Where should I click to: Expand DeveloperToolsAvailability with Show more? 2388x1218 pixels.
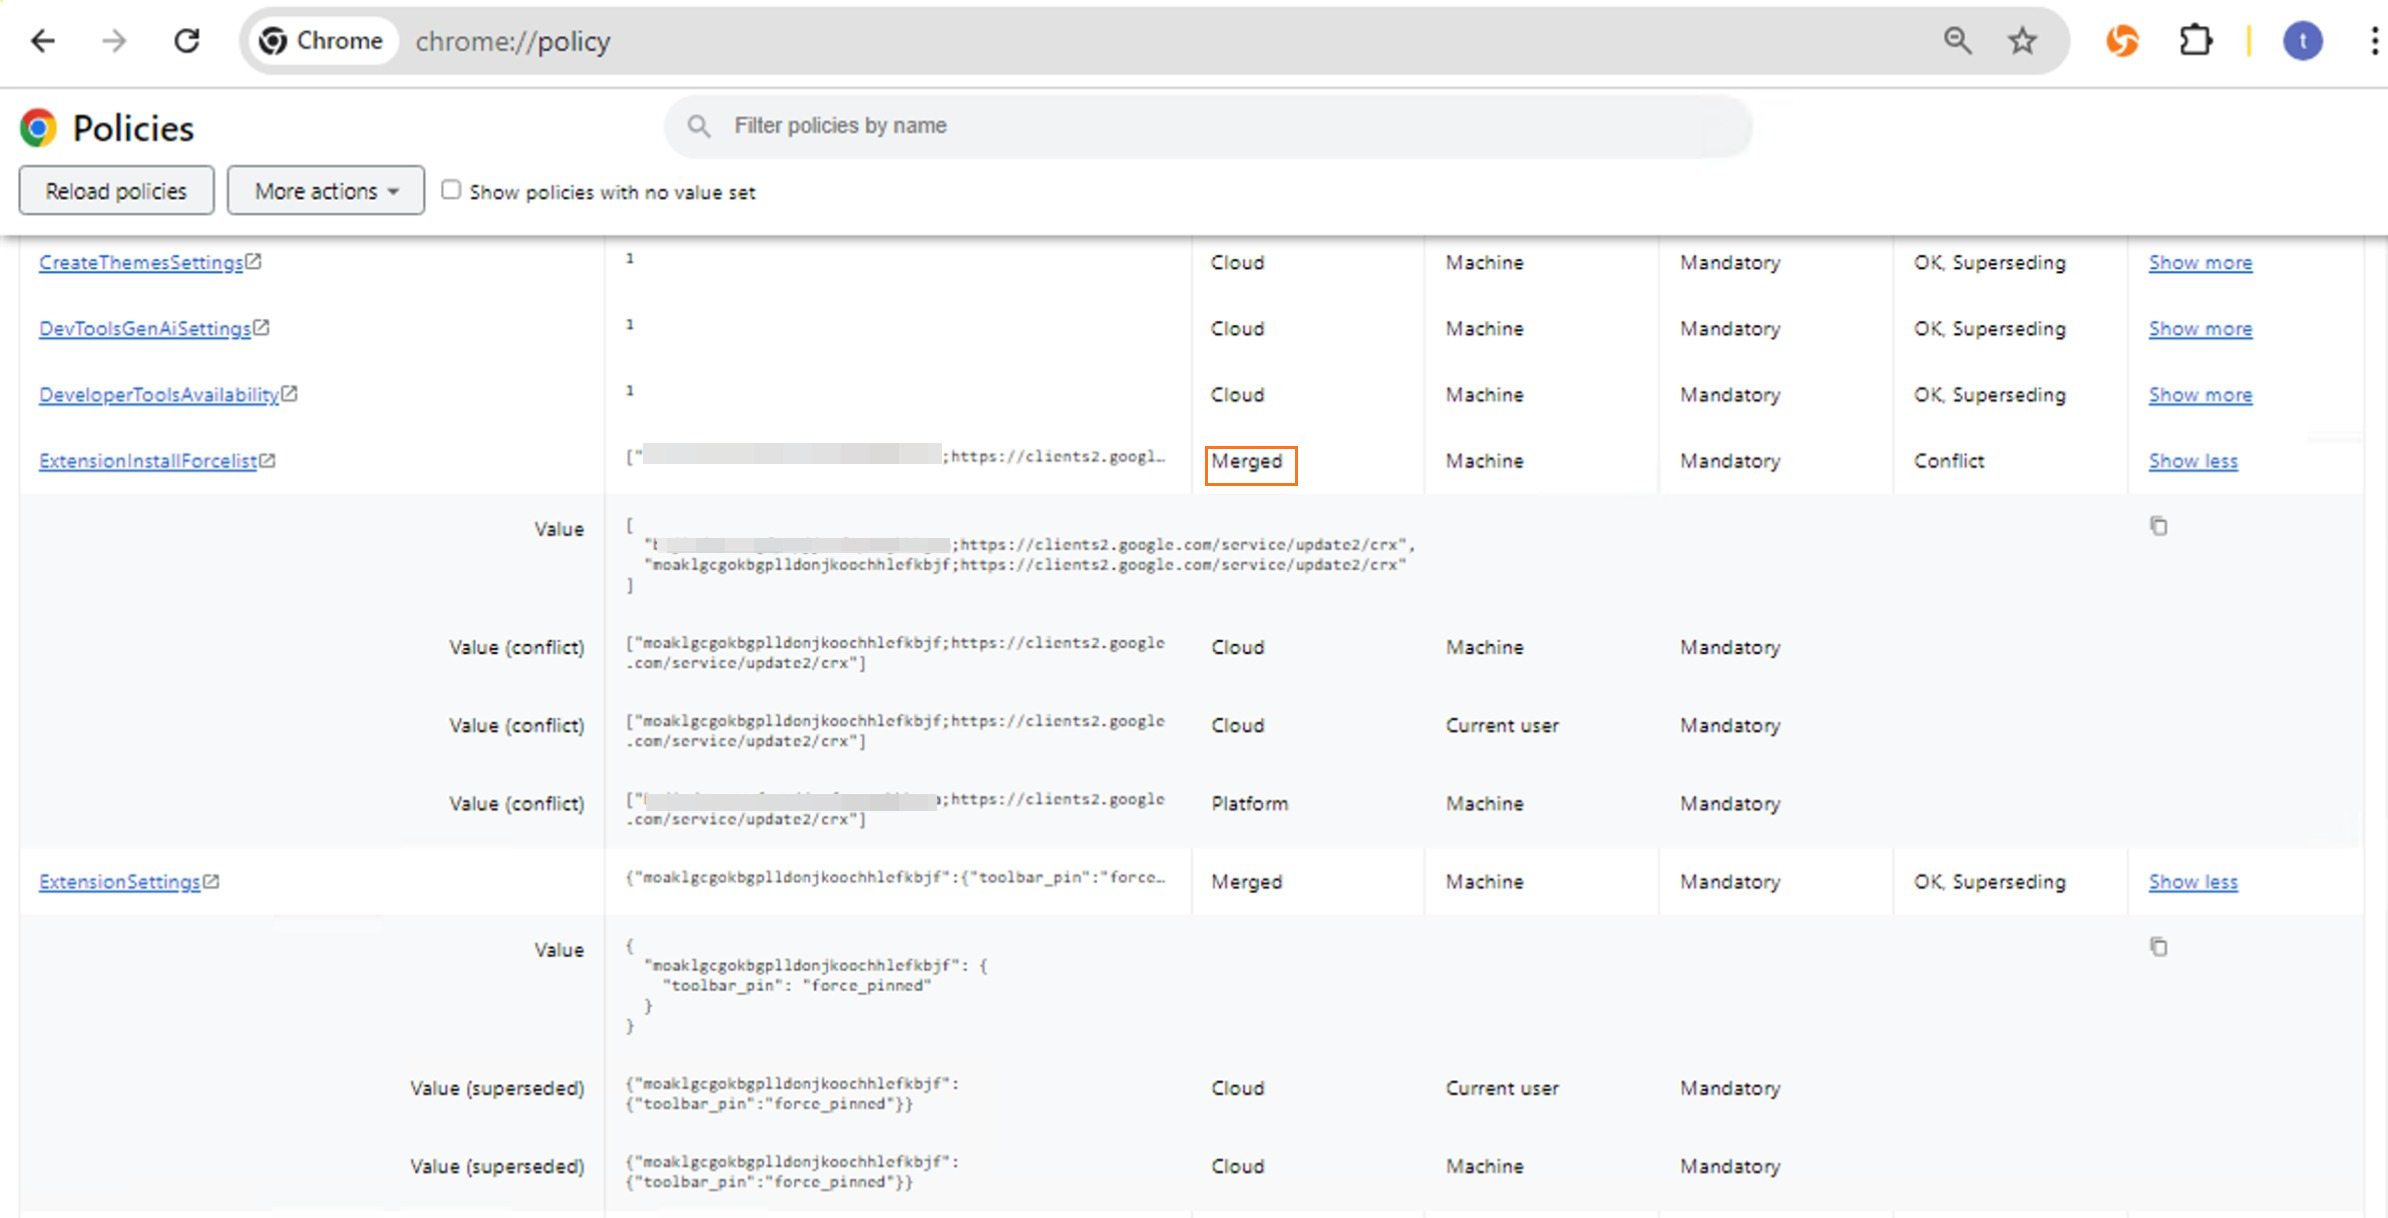pos(2200,395)
